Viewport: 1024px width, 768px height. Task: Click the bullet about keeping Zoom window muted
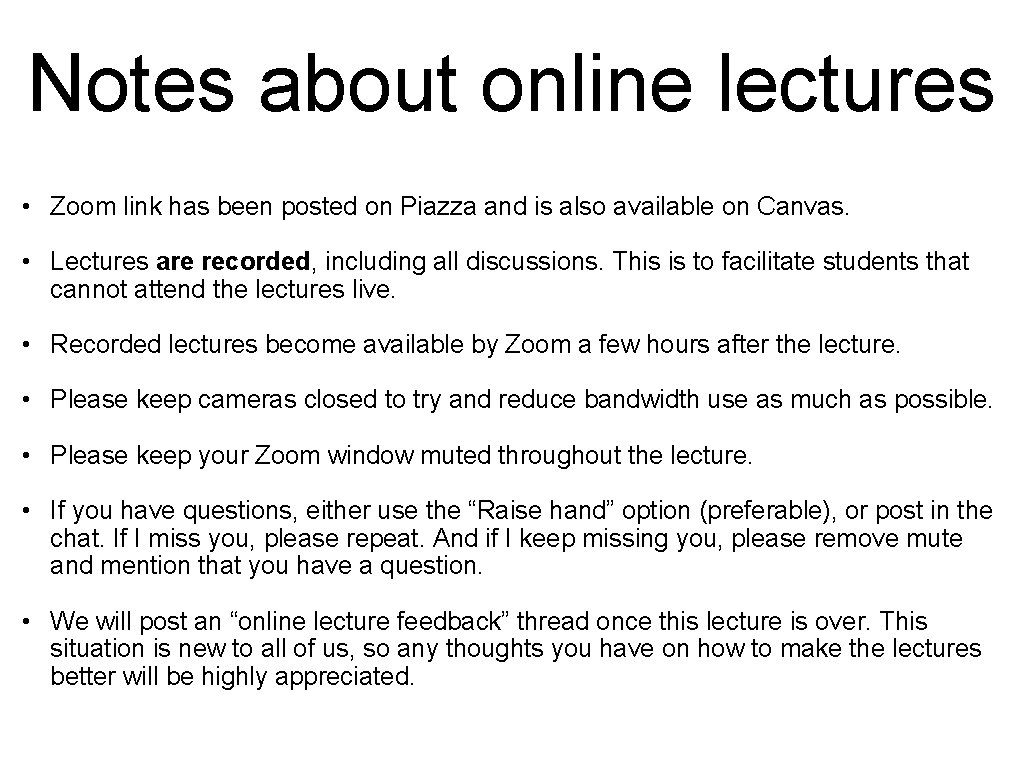coord(401,455)
